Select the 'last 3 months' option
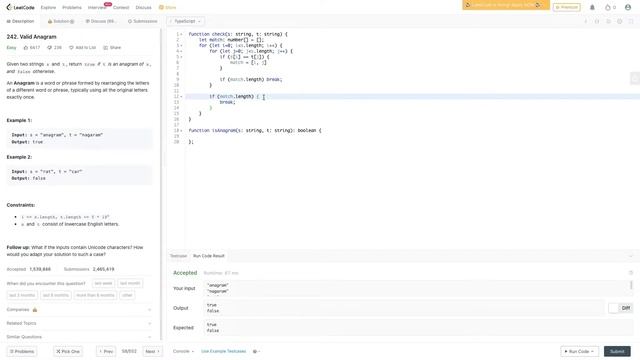 coord(22,295)
